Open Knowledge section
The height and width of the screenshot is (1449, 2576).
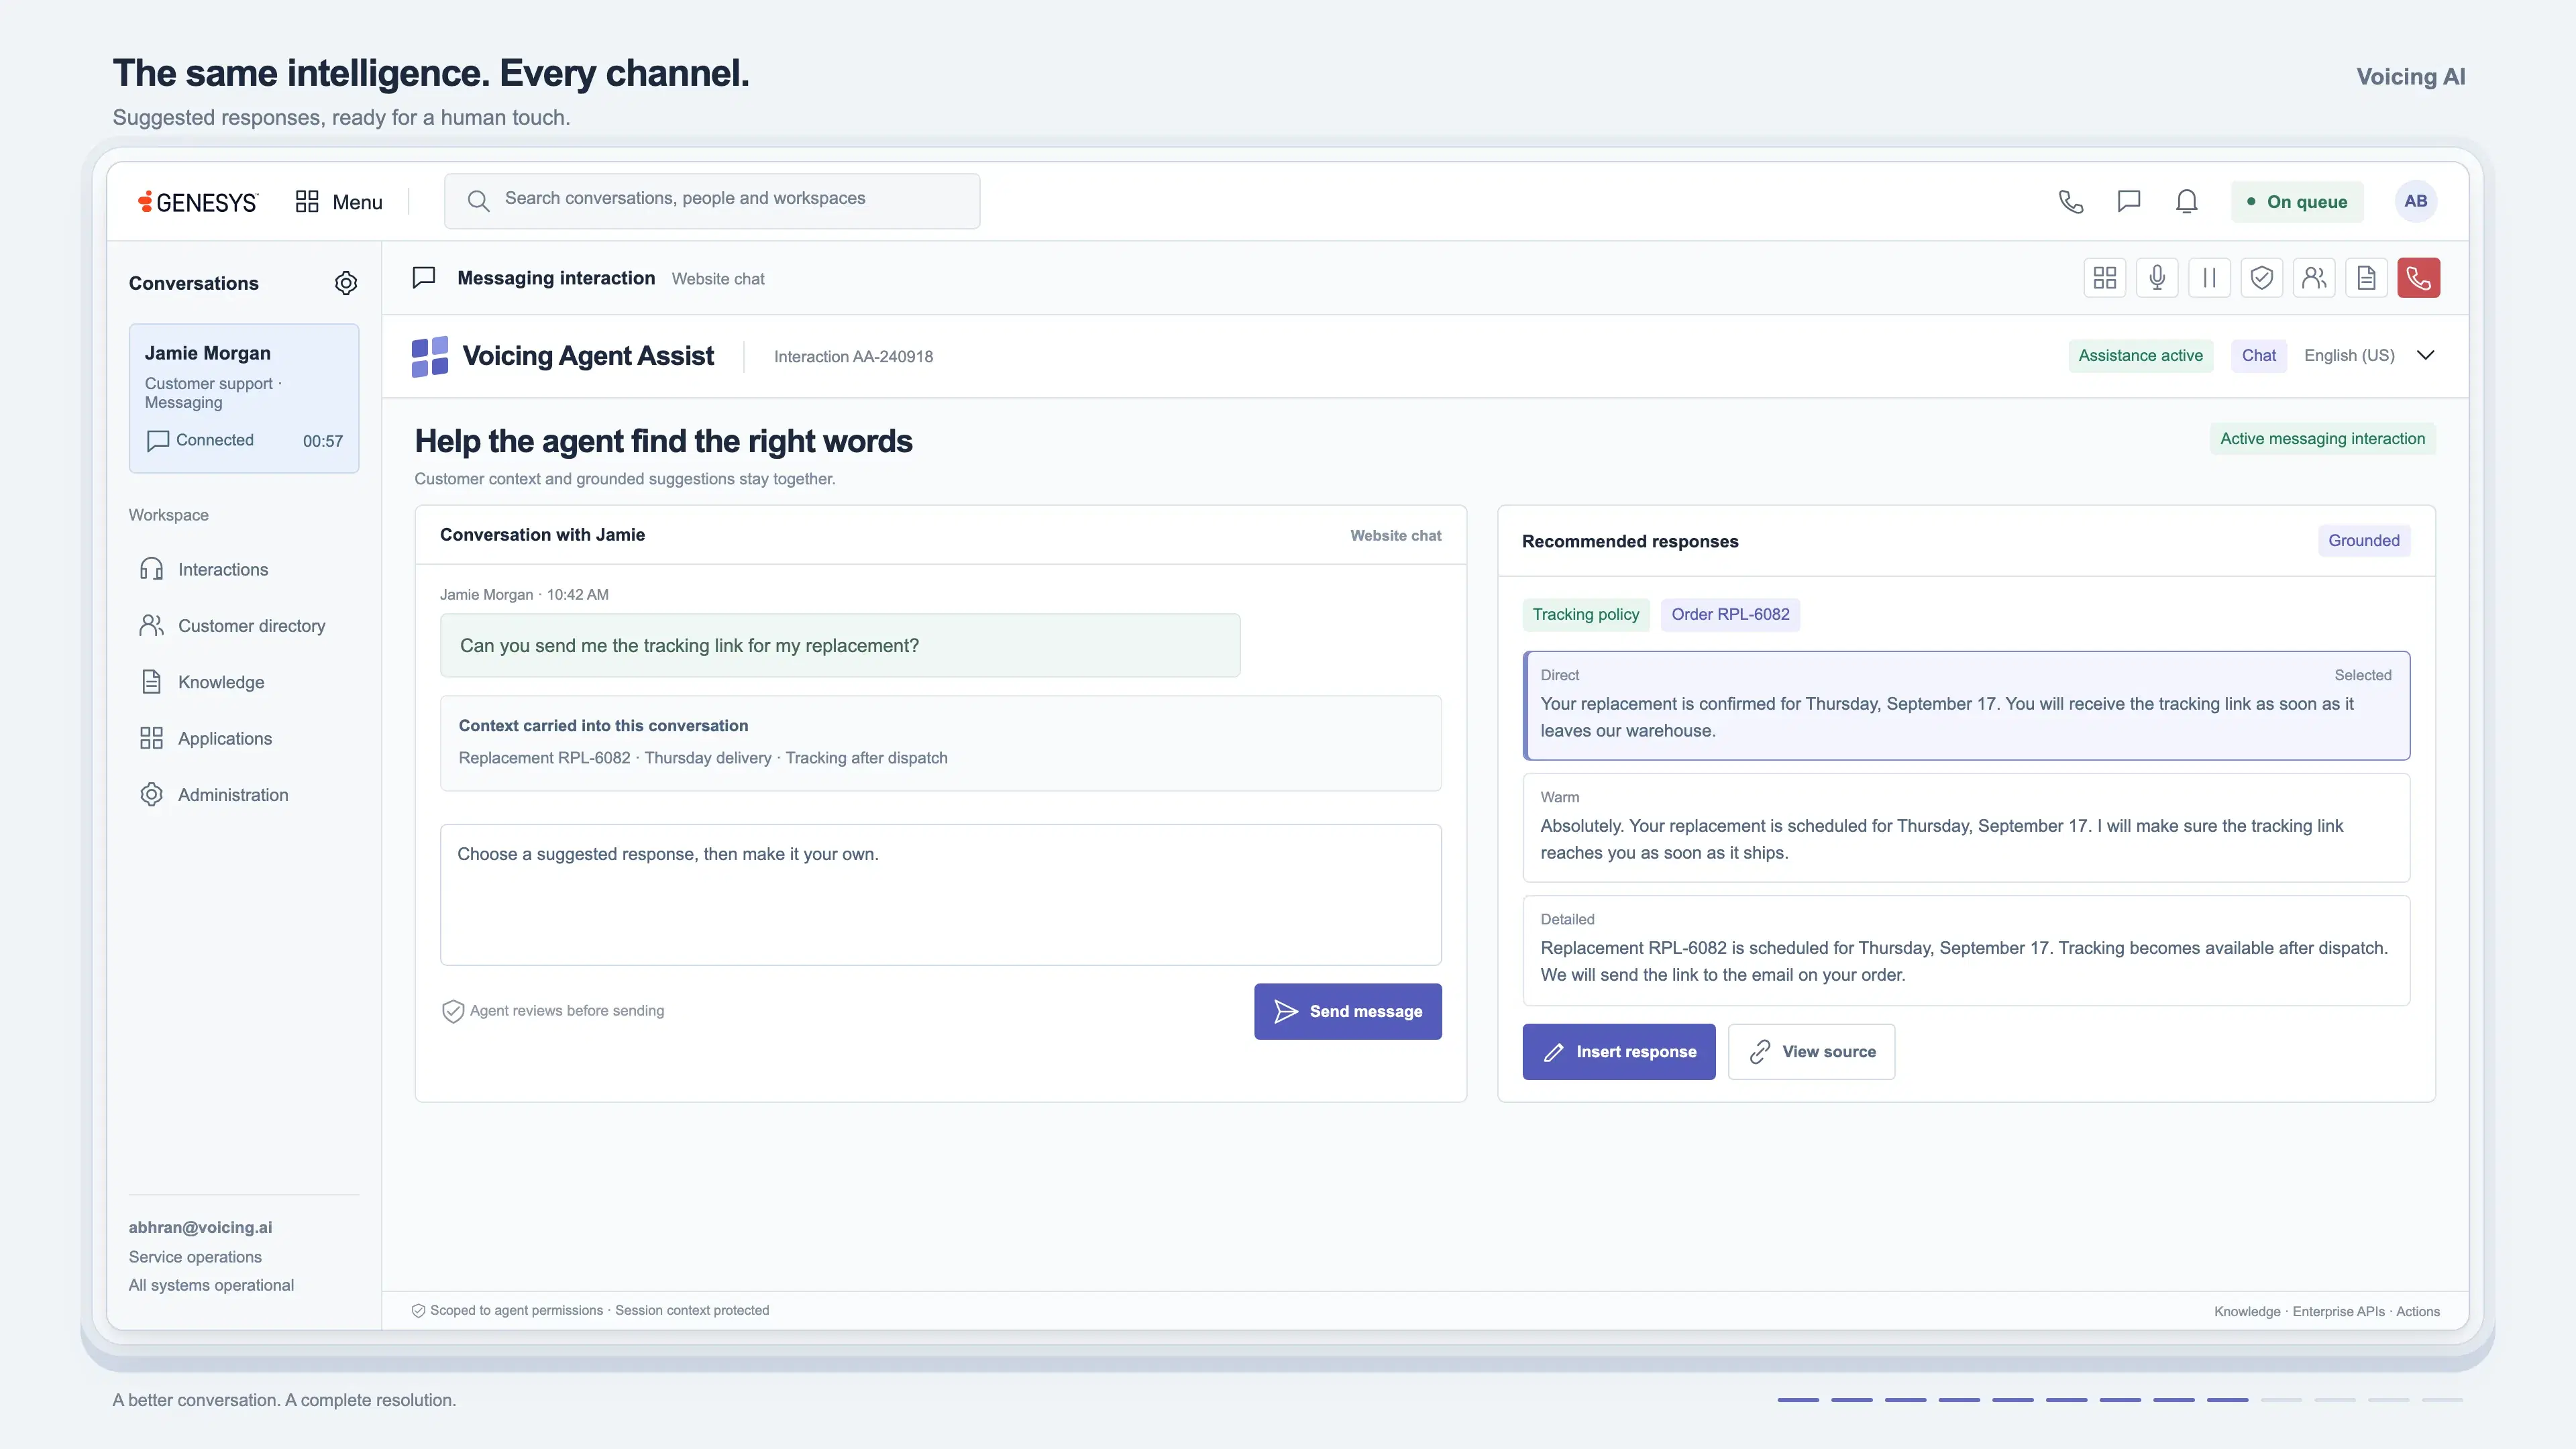pos(221,682)
